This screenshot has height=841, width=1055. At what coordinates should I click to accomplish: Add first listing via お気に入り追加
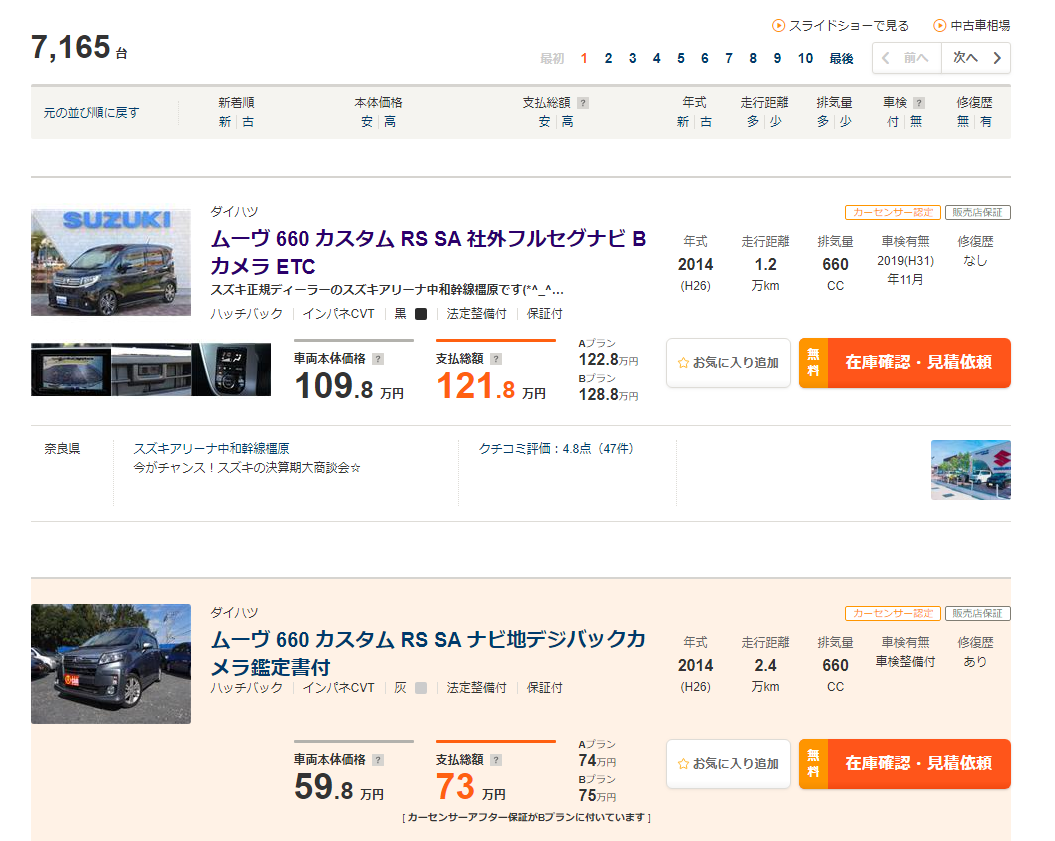pyautogui.click(x=728, y=363)
